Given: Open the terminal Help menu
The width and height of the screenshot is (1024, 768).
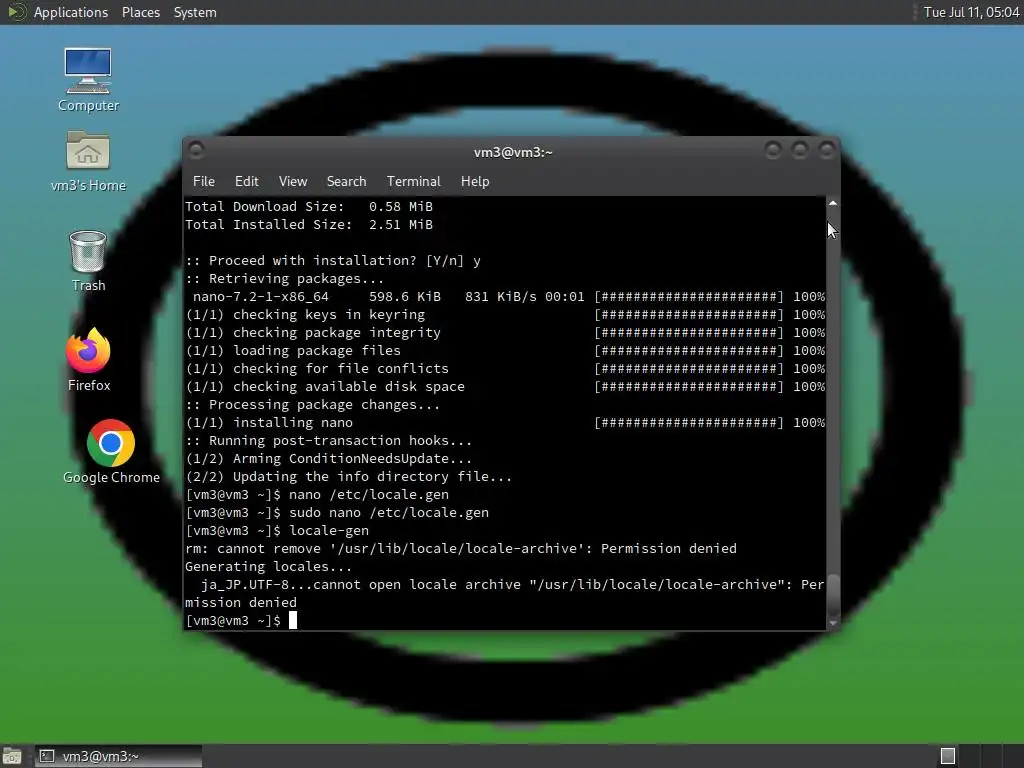Looking at the screenshot, I should point(475,181).
